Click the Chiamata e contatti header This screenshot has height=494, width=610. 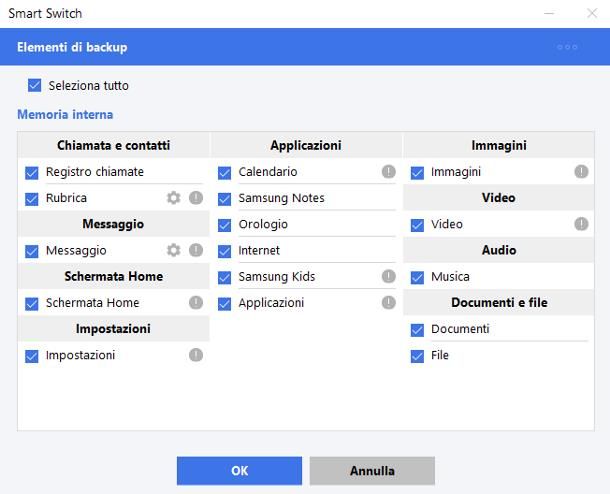tap(114, 145)
